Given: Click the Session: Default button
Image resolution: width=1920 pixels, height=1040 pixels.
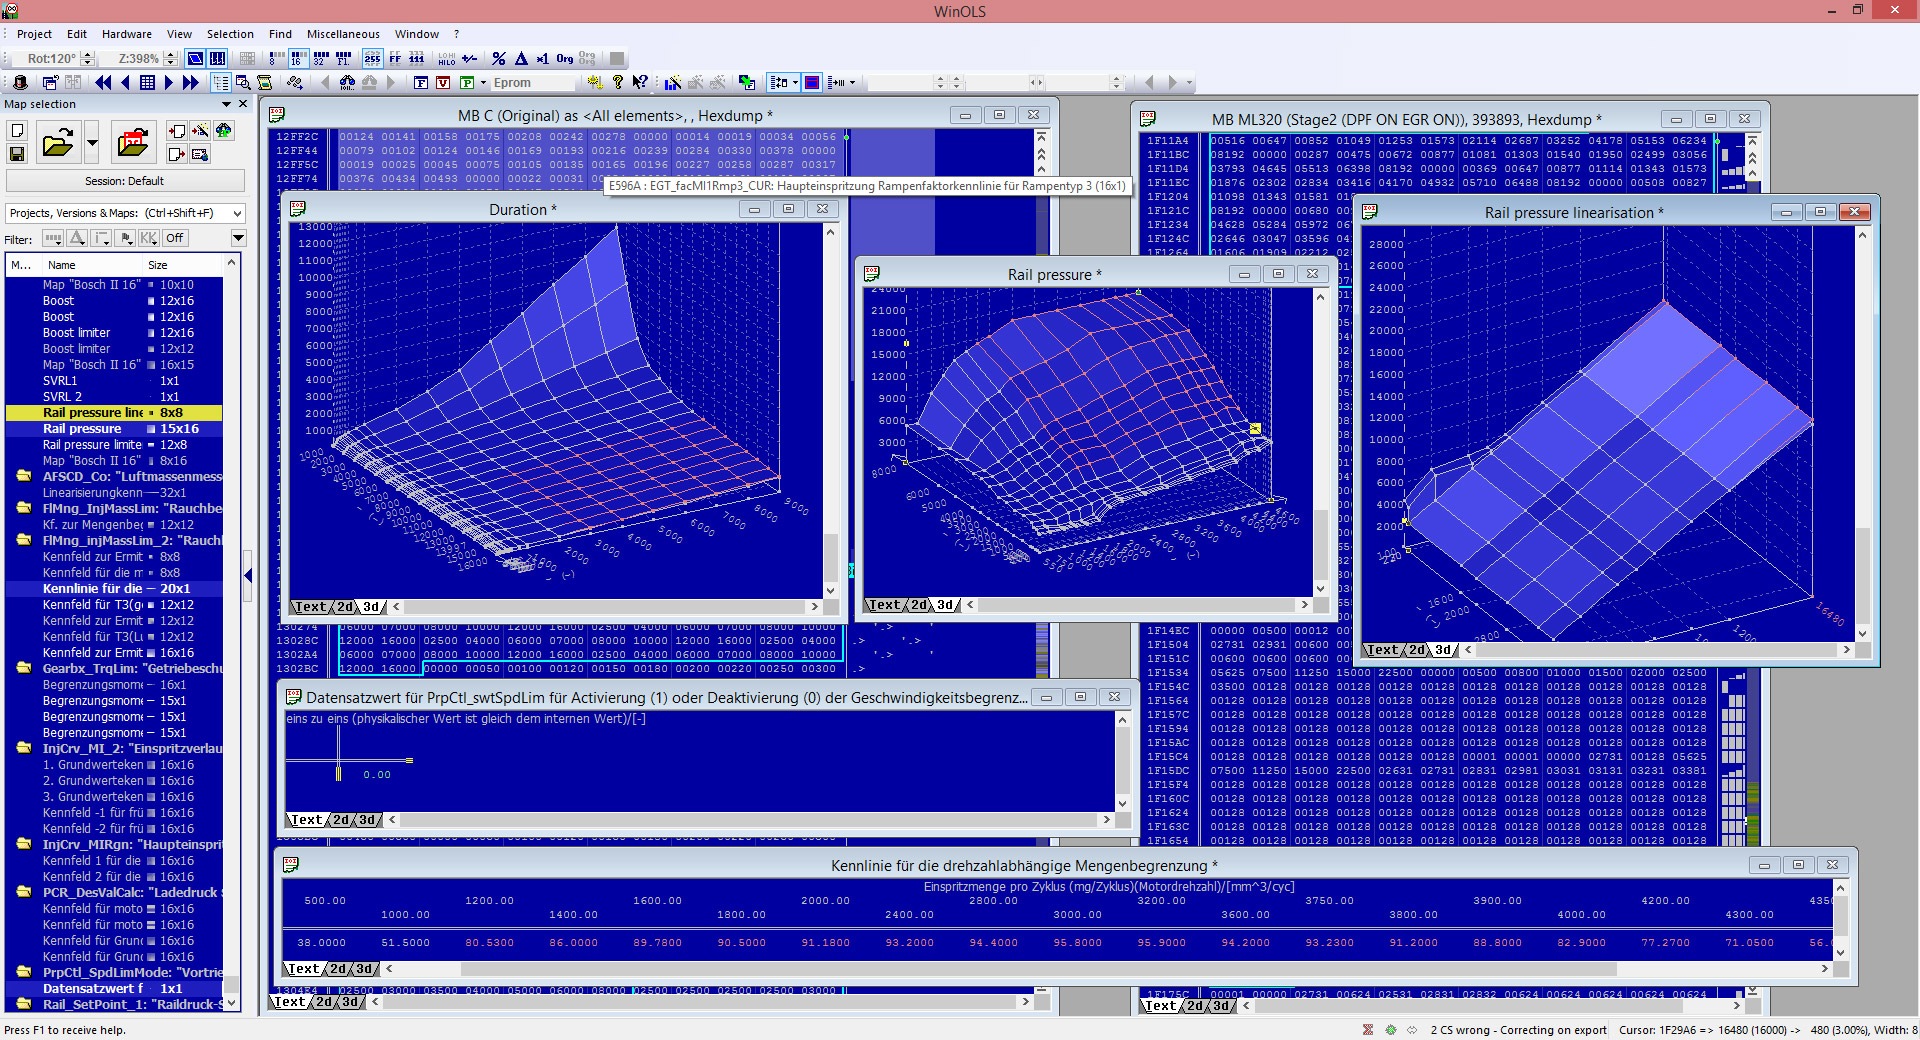Looking at the screenshot, I should click(x=125, y=181).
